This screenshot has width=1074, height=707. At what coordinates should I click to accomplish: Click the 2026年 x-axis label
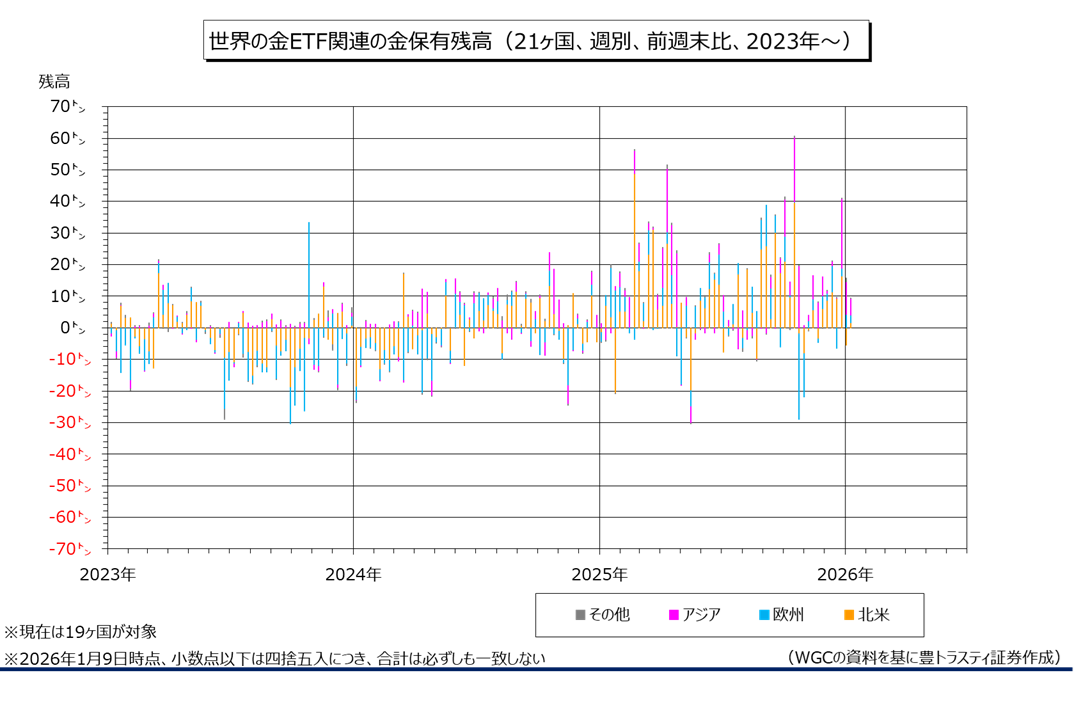coord(845,575)
